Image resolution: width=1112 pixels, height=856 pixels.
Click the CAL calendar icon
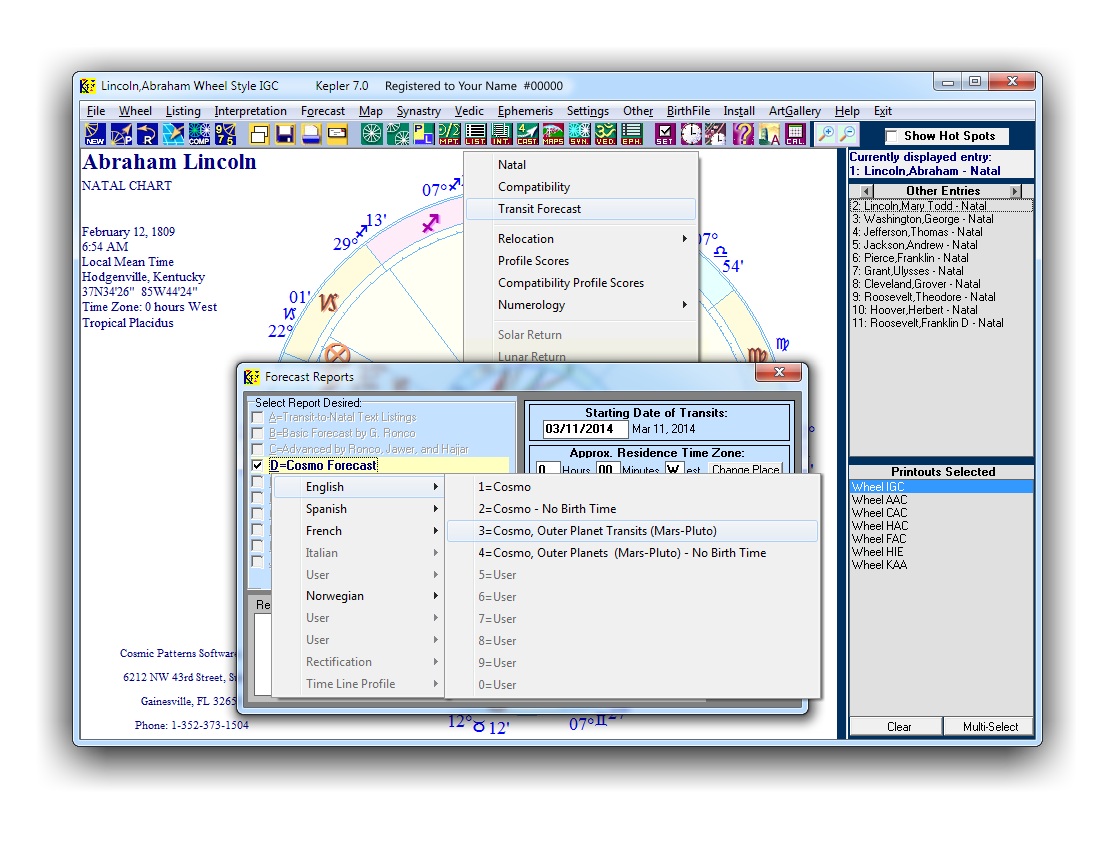pos(795,134)
